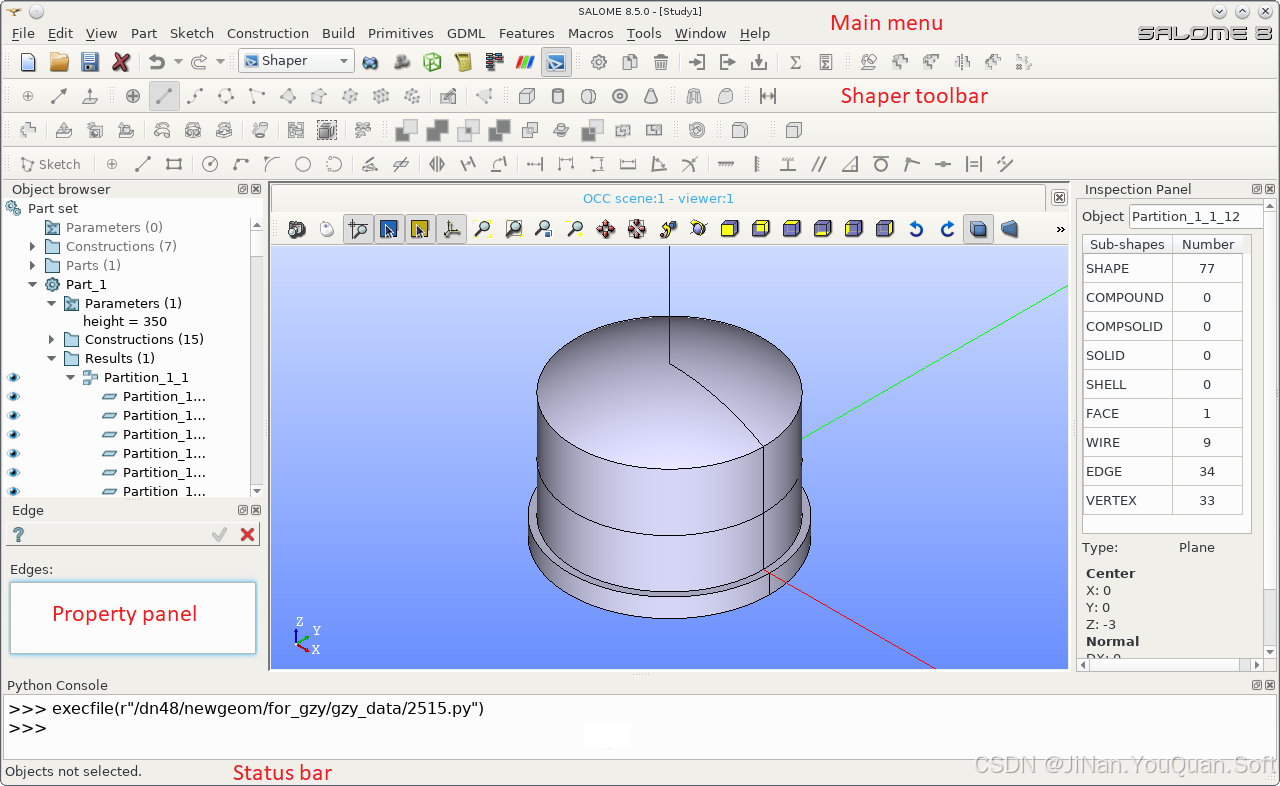Open the GDML menu
The width and height of the screenshot is (1280, 786).
[x=466, y=33]
